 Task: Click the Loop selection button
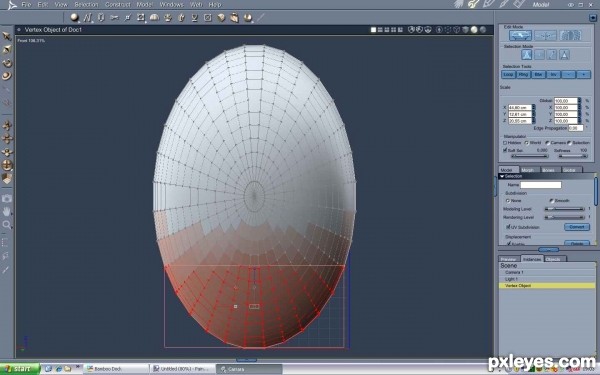pyautogui.click(x=508, y=75)
